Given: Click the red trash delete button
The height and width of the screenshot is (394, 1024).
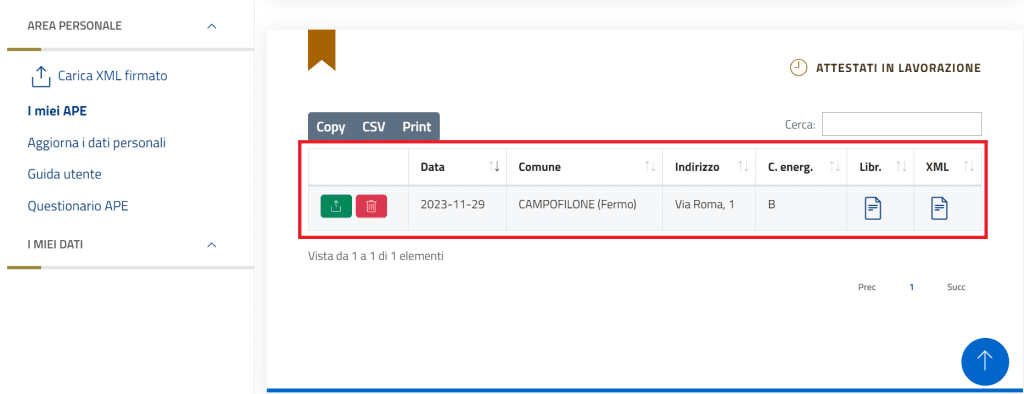Looking at the screenshot, I should 371,206.
